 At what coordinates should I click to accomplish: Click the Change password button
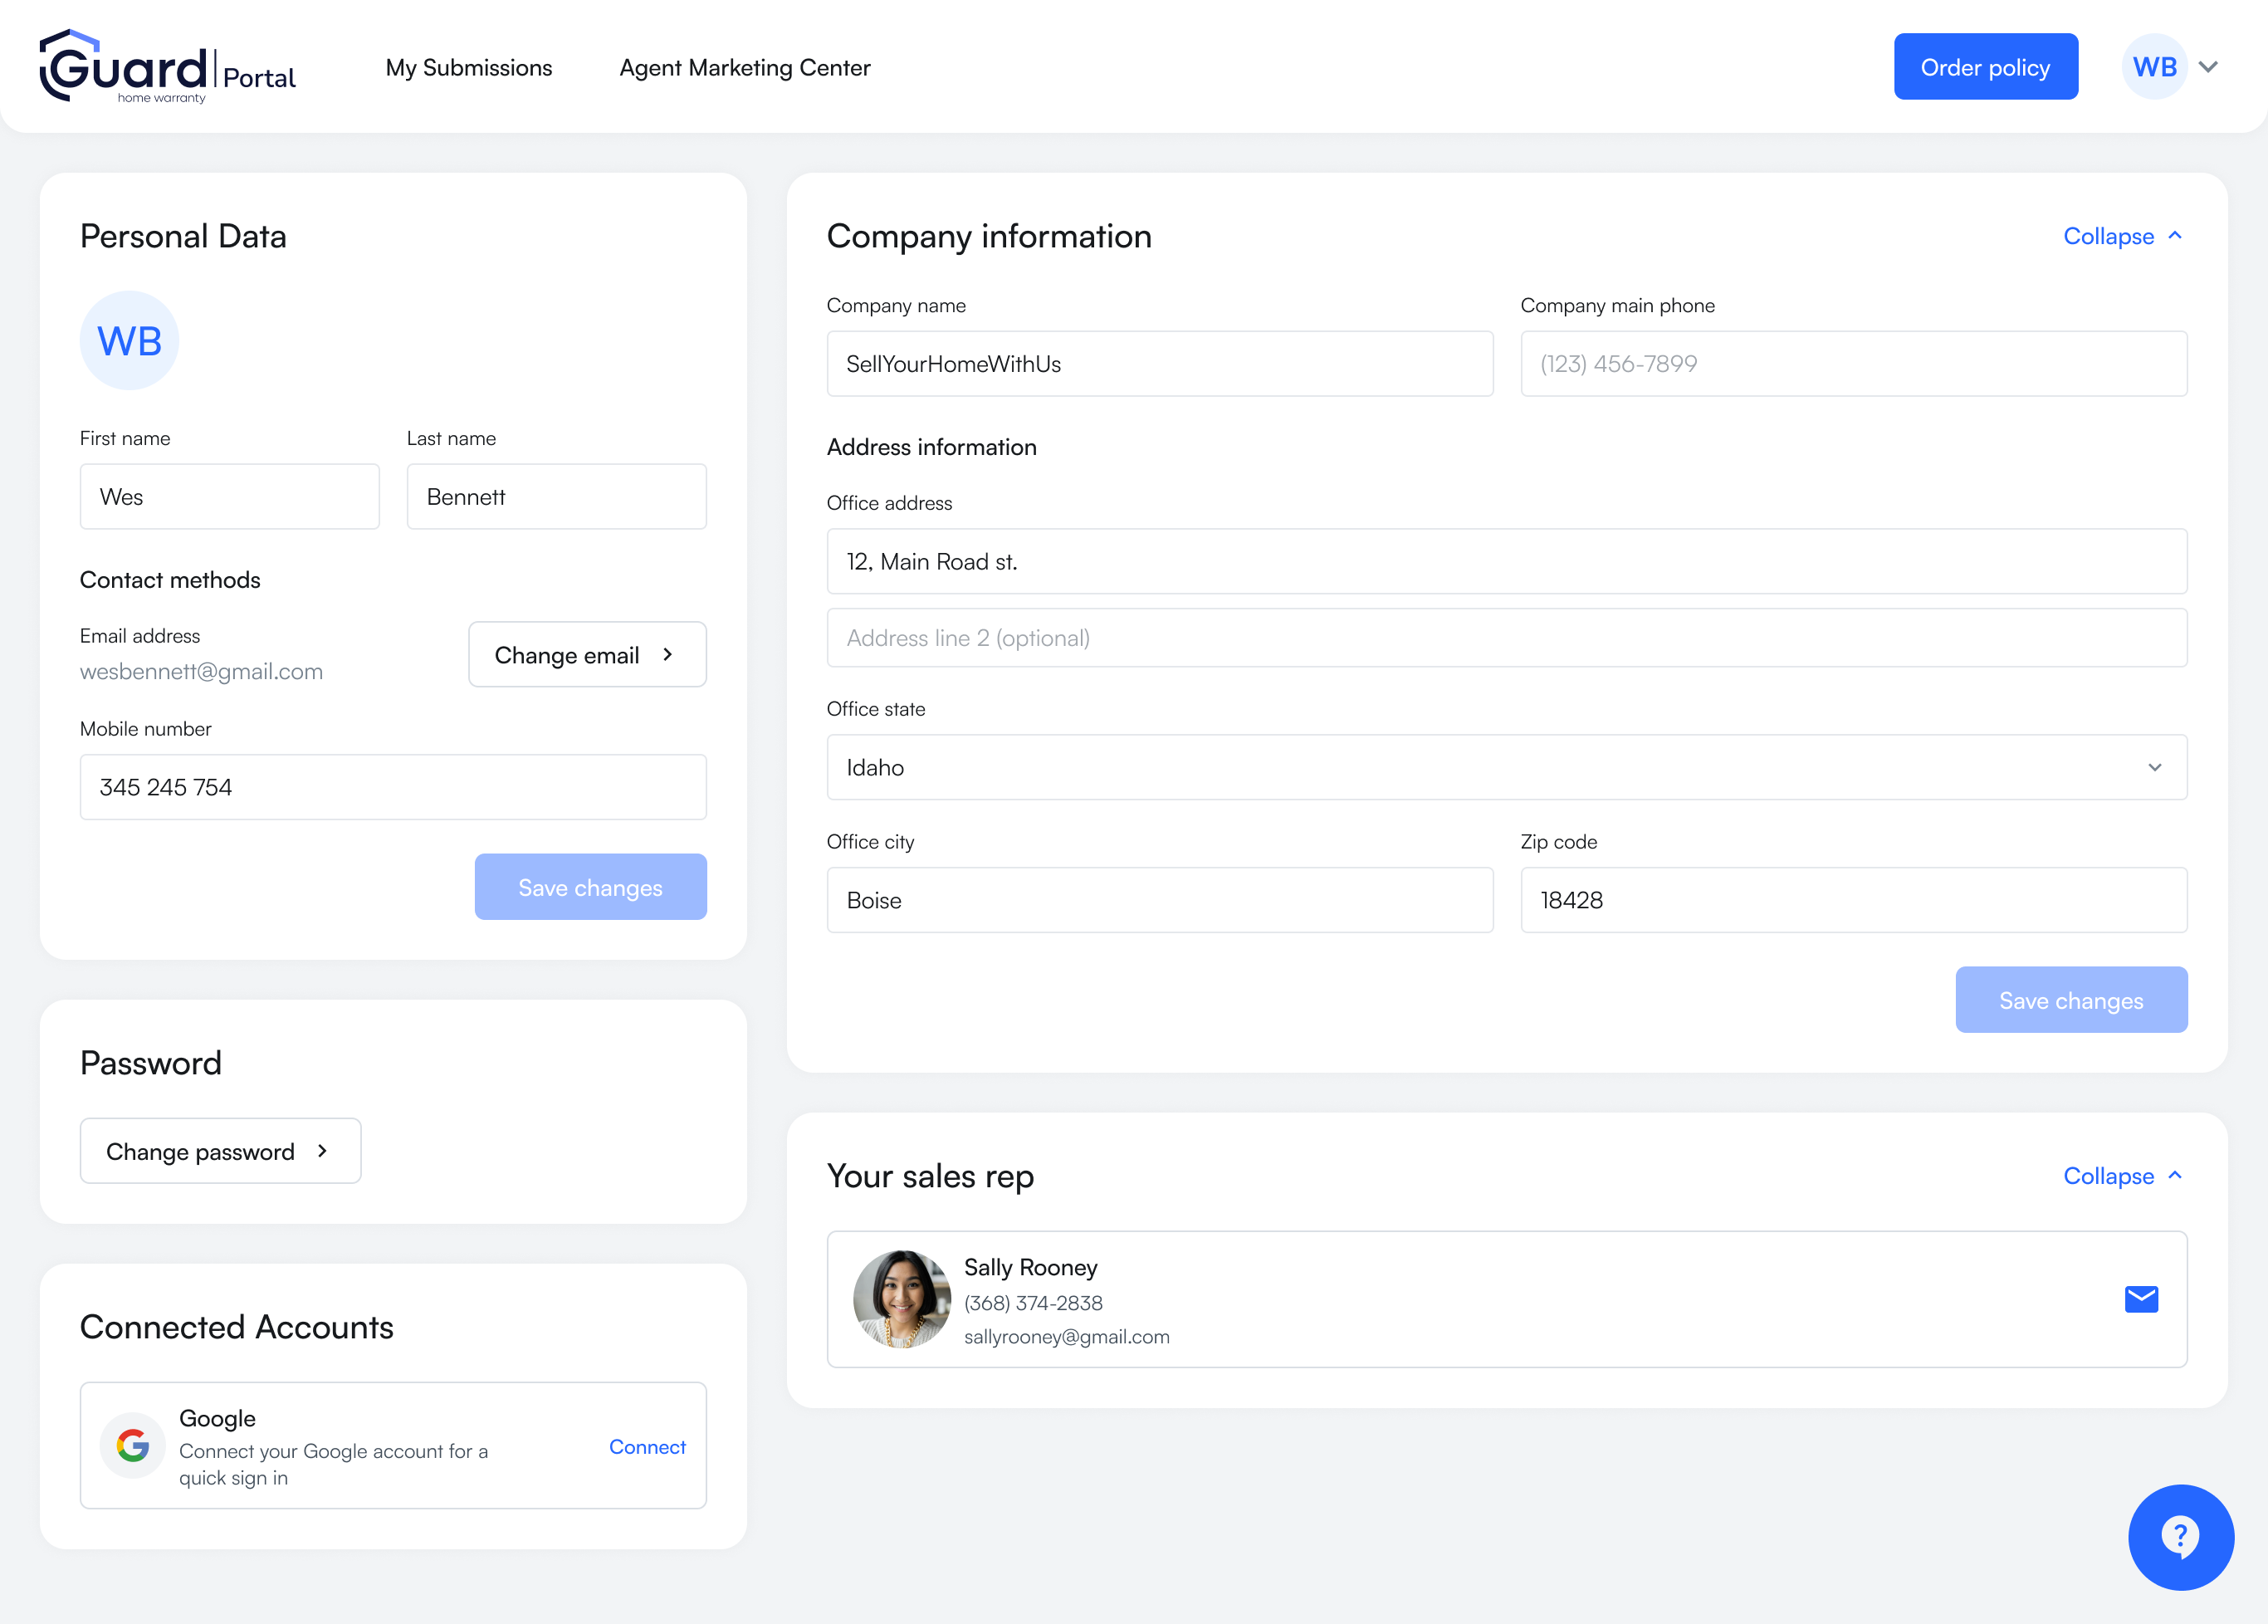[220, 1151]
